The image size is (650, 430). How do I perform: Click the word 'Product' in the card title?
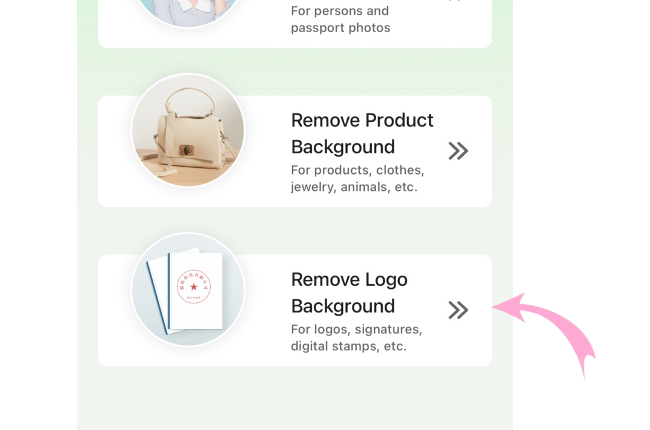(x=399, y=121)
